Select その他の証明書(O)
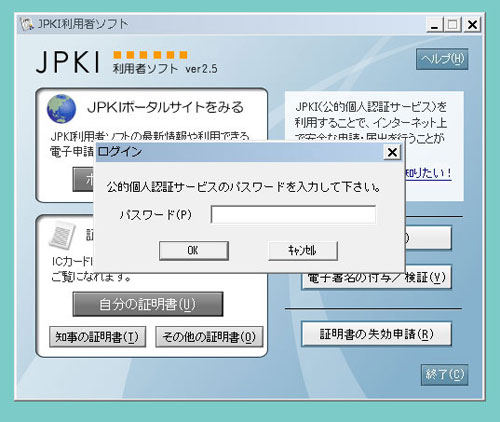500x422 pixels. tap(209, 337)
